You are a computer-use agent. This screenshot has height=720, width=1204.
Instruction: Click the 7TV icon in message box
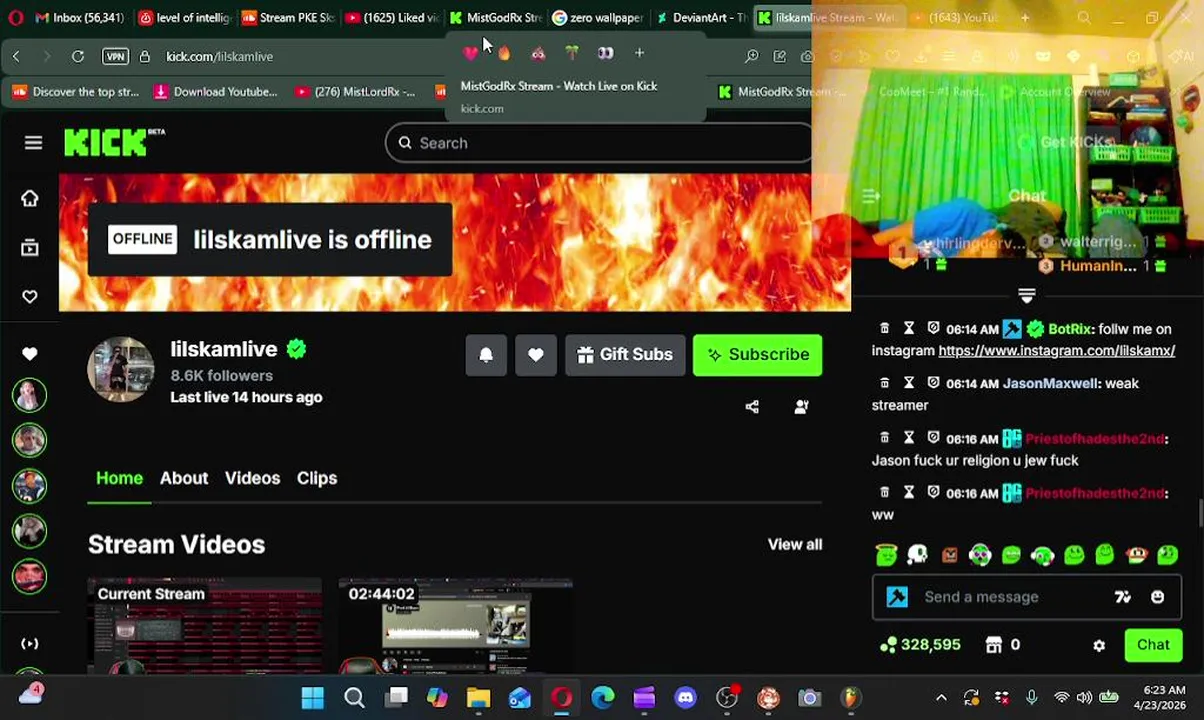(1122, 597)
